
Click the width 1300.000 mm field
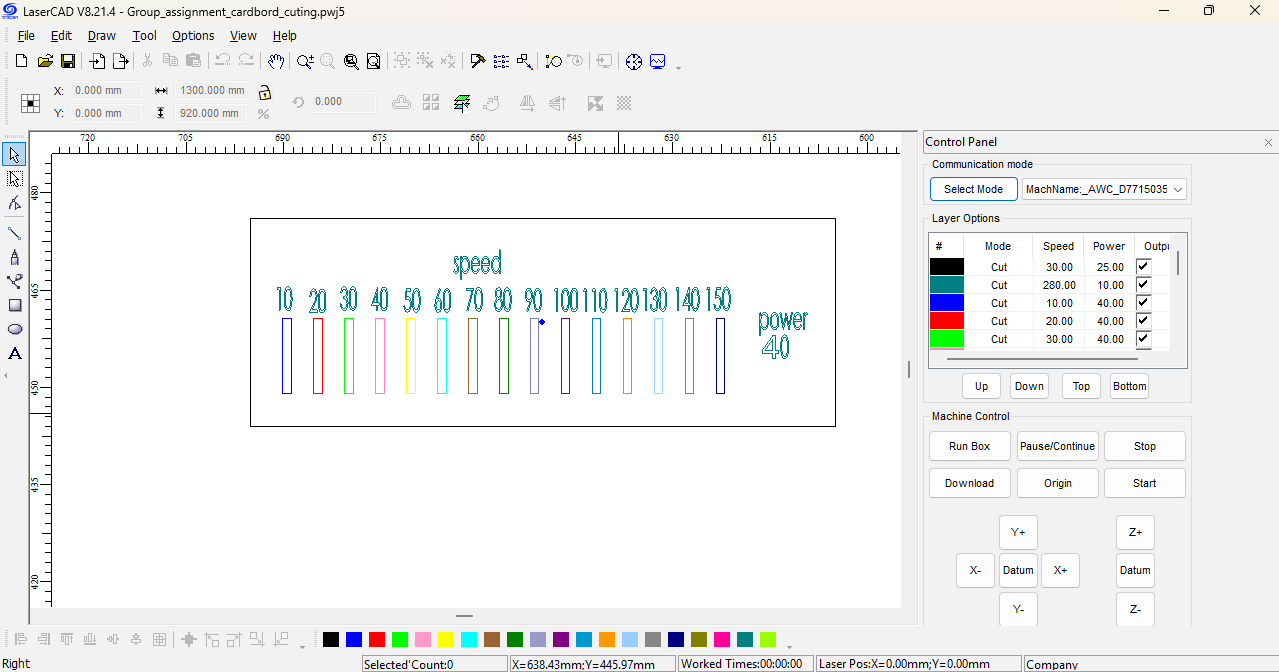212,90
